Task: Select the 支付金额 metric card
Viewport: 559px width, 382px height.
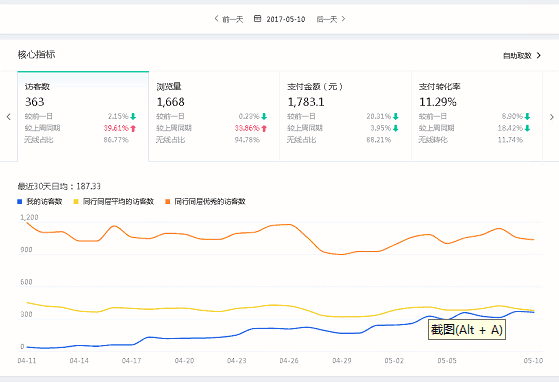Action: point(345,116)
